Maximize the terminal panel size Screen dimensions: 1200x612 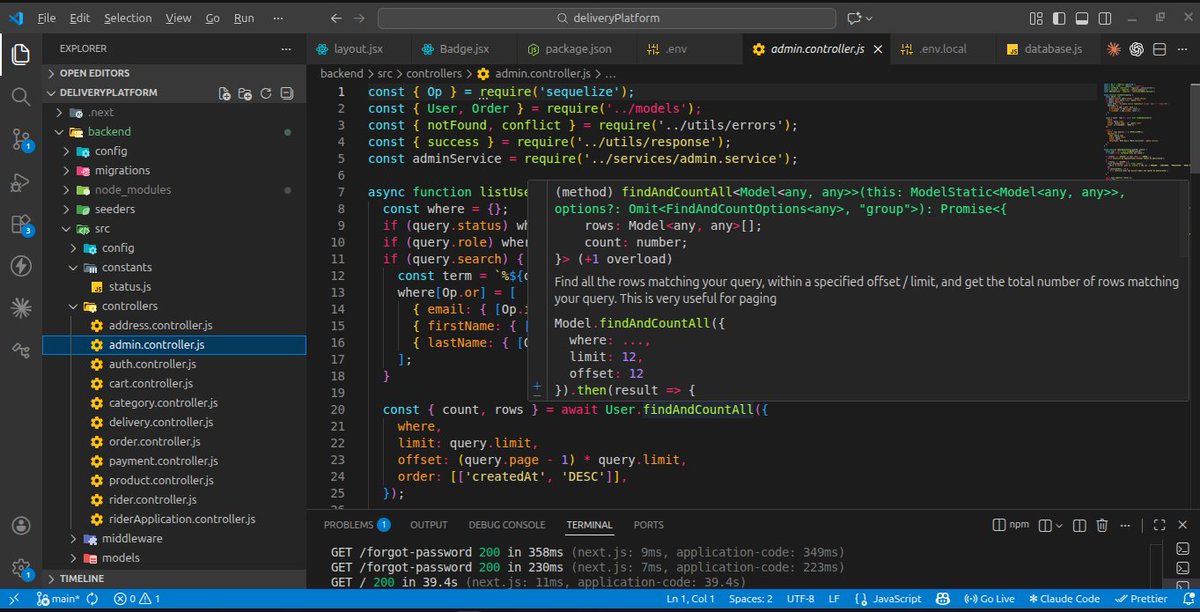click(x=1158, y=525)
